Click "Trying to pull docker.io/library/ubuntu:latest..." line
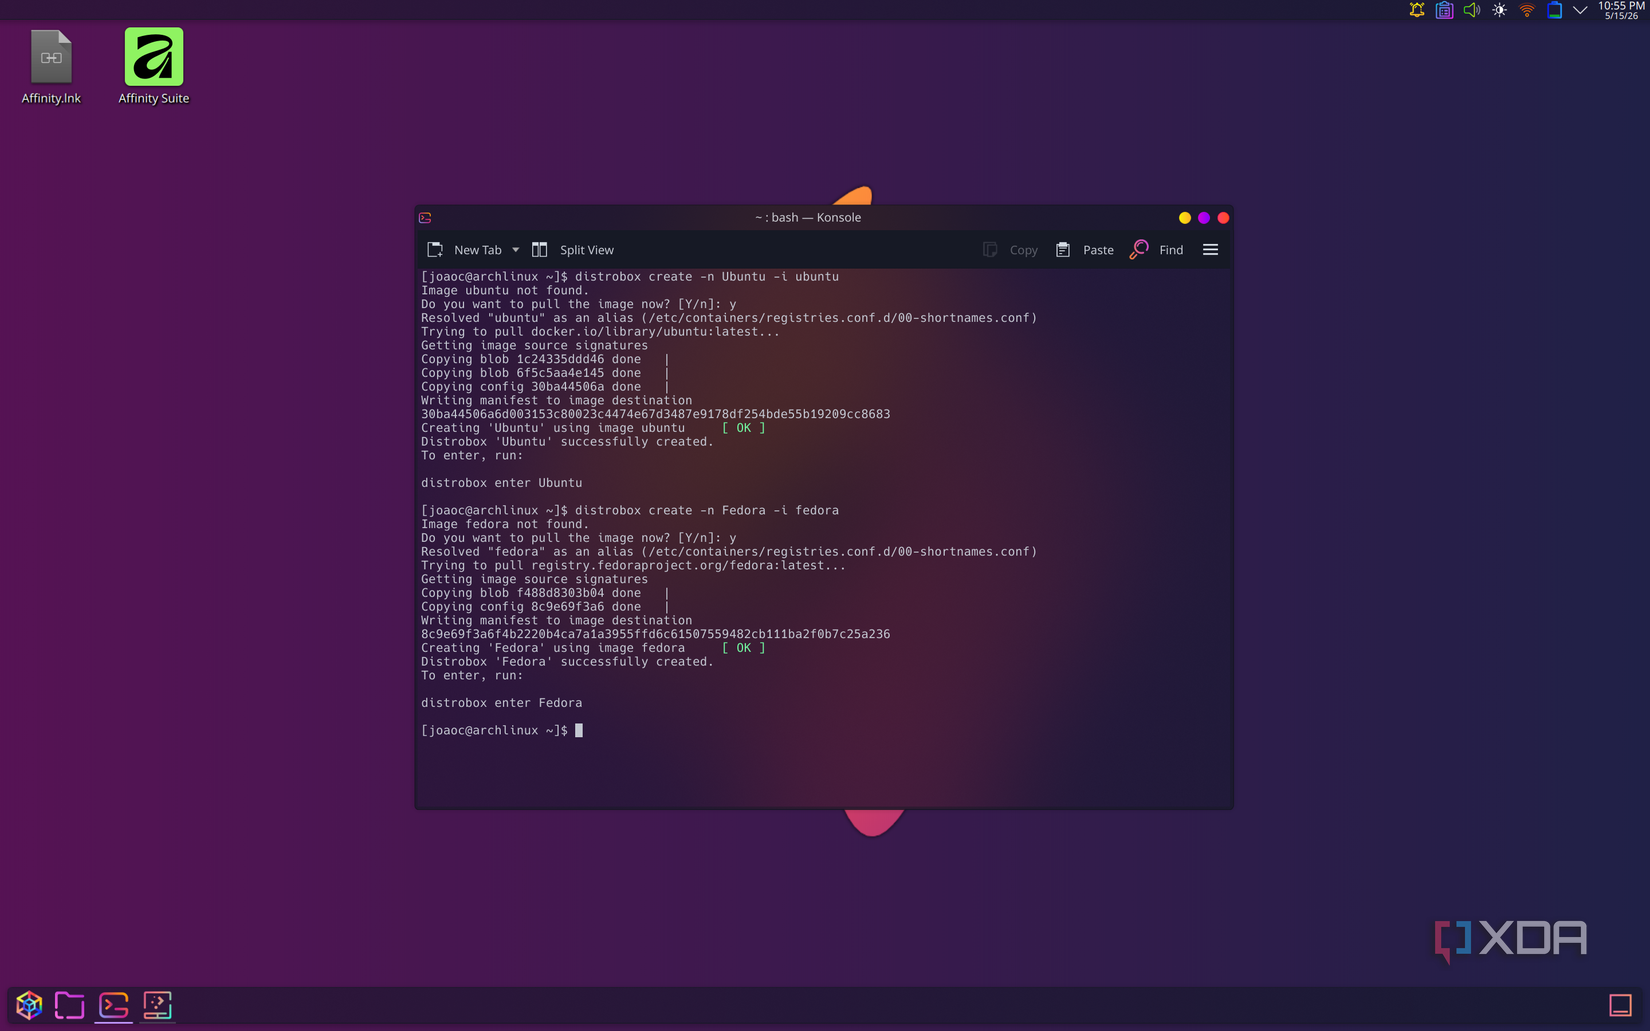This screenshot has width=1650, height=1031. 600,332
